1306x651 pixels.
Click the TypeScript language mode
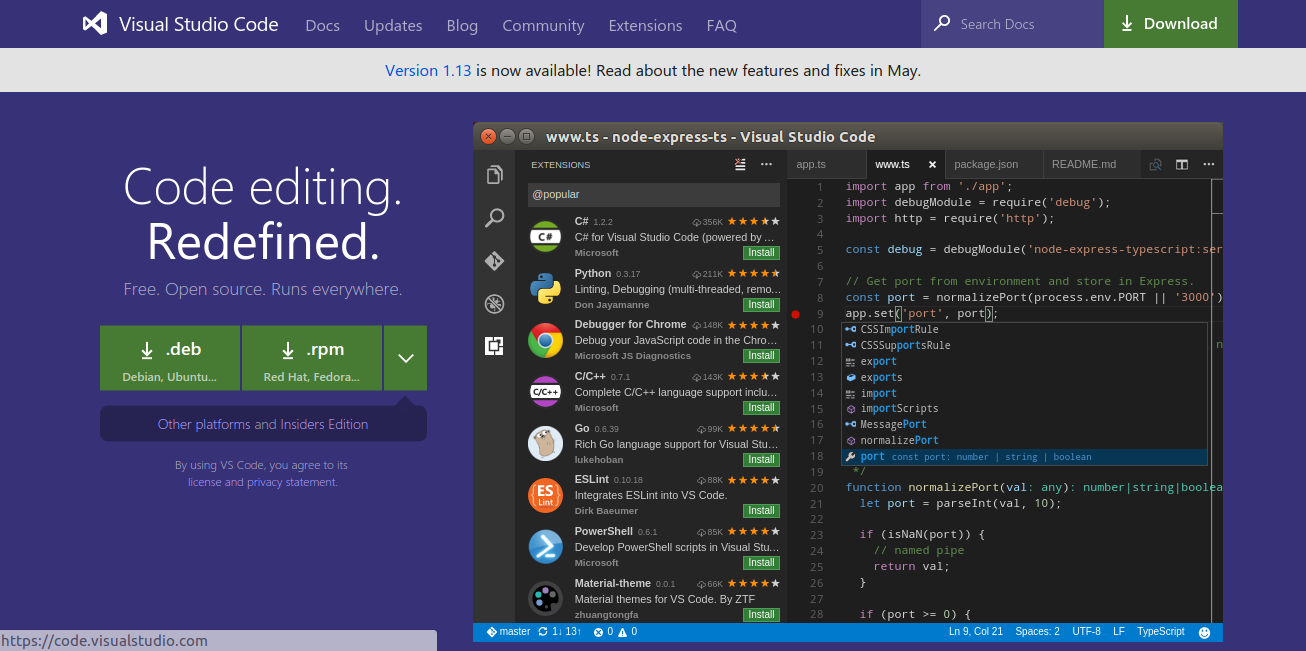click(1160, 632)
